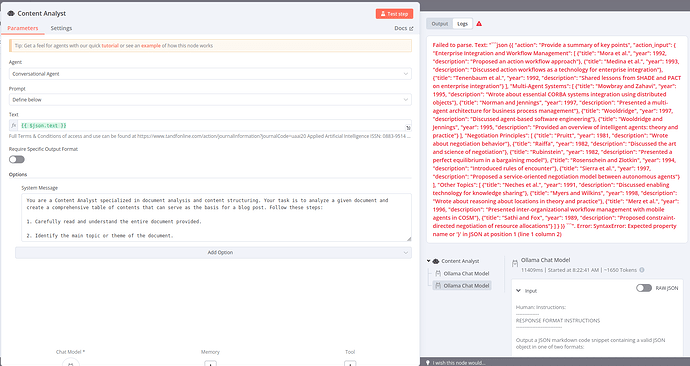Viewport: 690px width, 366px height.
Task: Click the 'RESPONSE FORMAT INSTRUCTIONS' text
Action: 558,321
